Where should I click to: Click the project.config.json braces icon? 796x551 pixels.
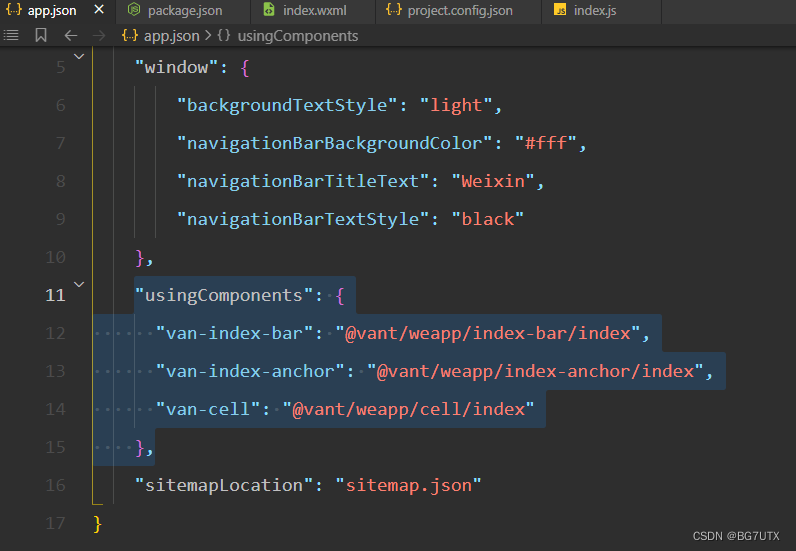pos(393,10)
